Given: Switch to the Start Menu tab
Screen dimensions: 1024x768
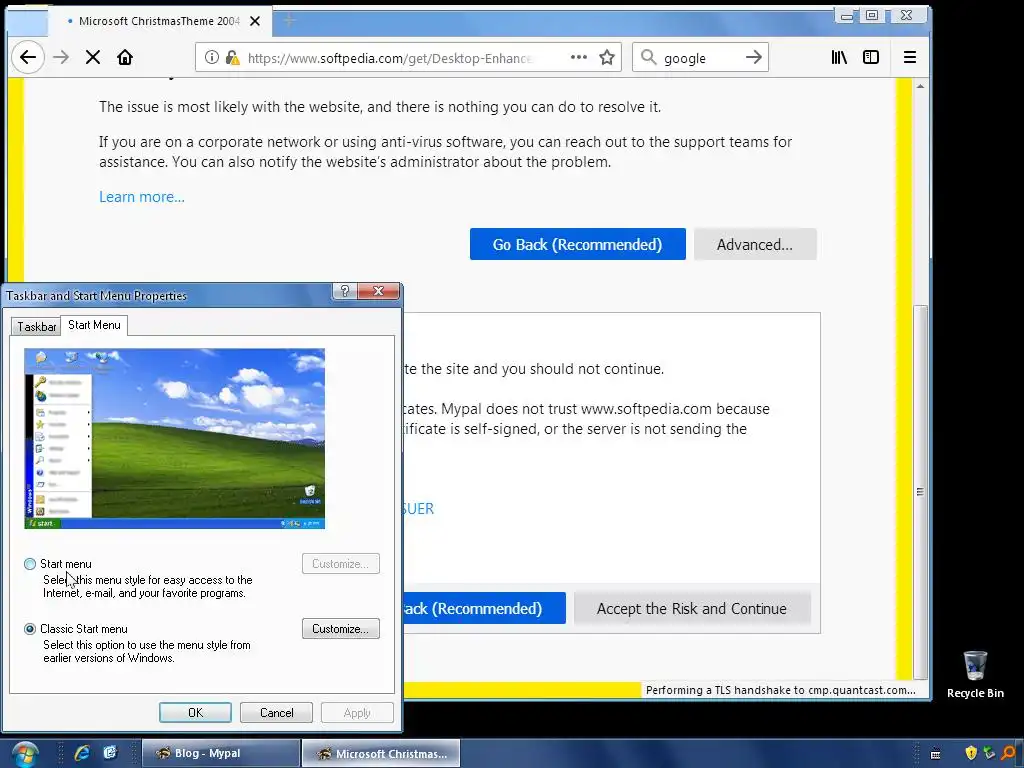Looking at the screenshot, I should pos(94,325).
